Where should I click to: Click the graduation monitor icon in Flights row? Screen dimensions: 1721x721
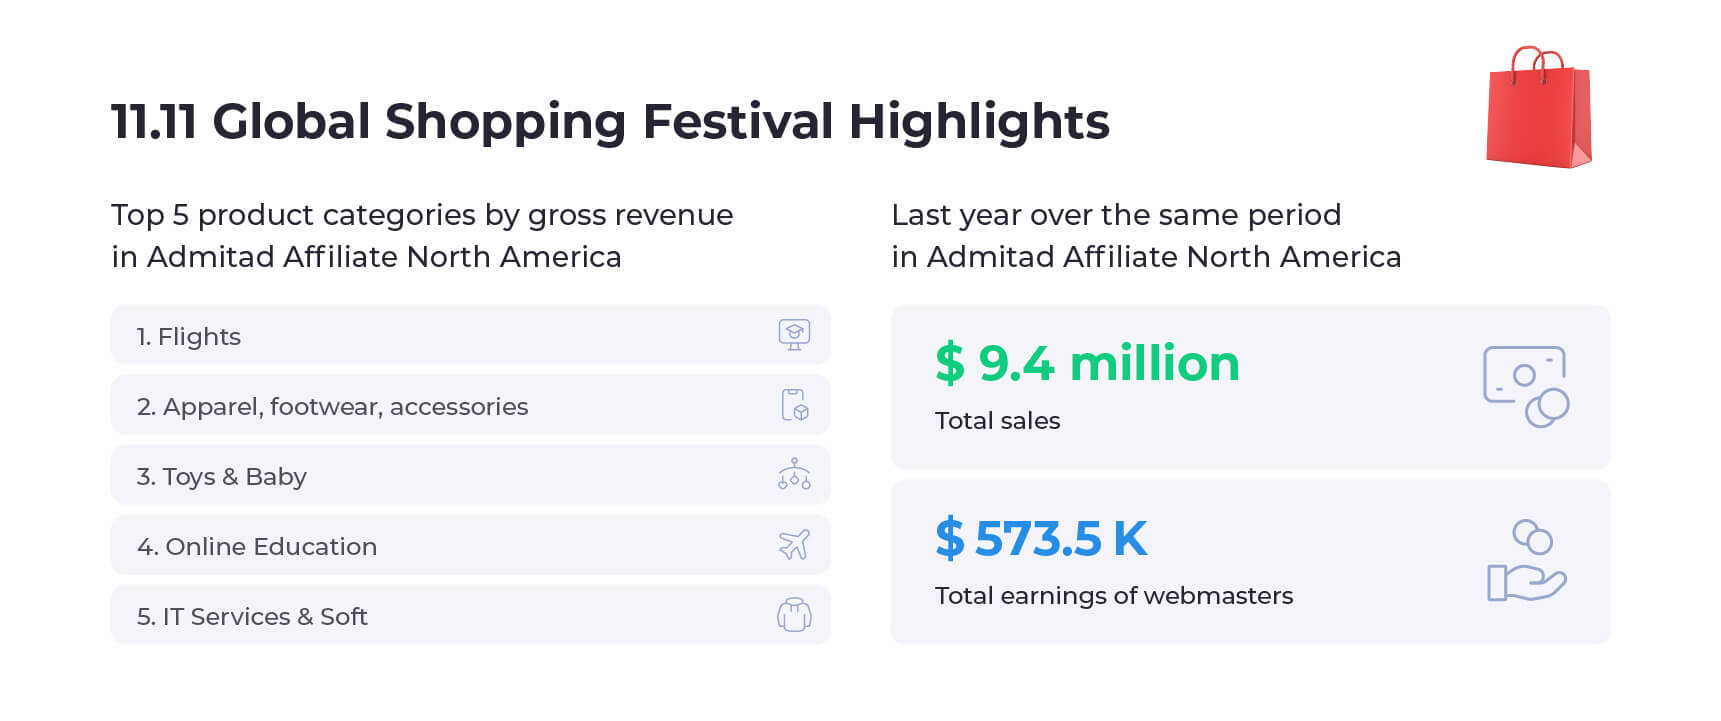point(794,334)
